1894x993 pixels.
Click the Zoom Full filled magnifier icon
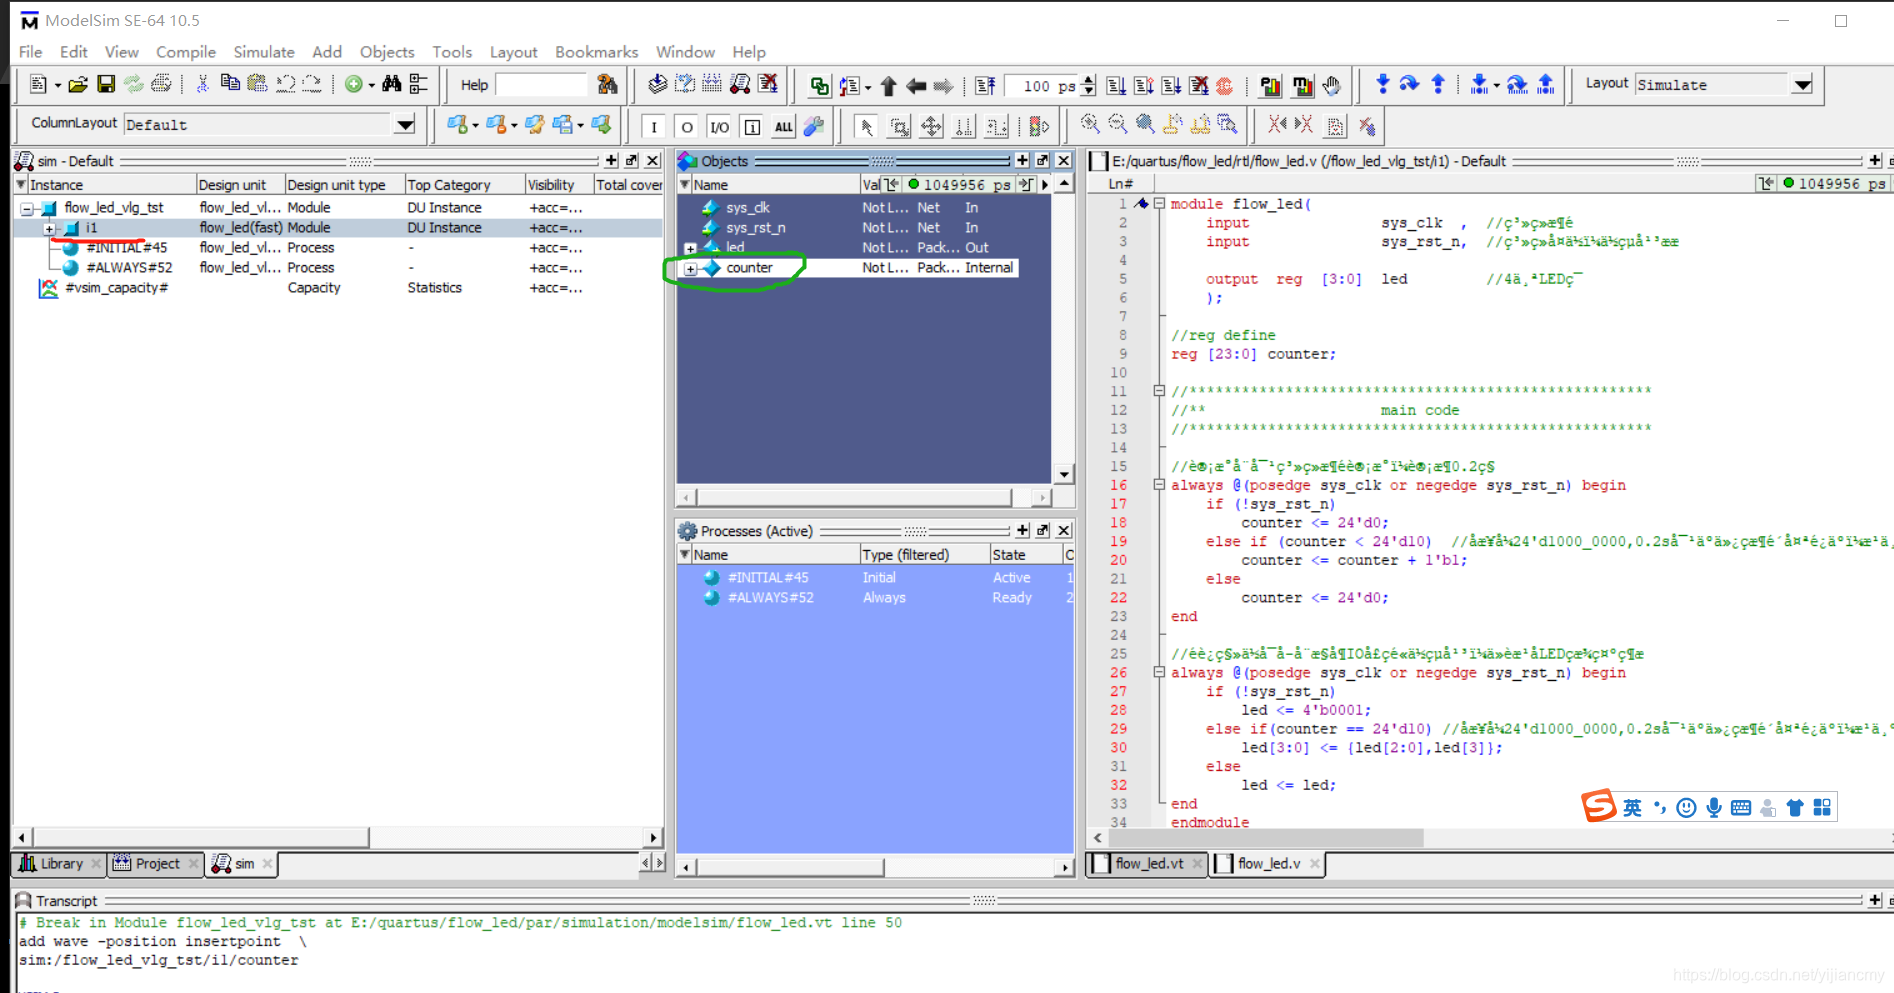point(1145,124)
